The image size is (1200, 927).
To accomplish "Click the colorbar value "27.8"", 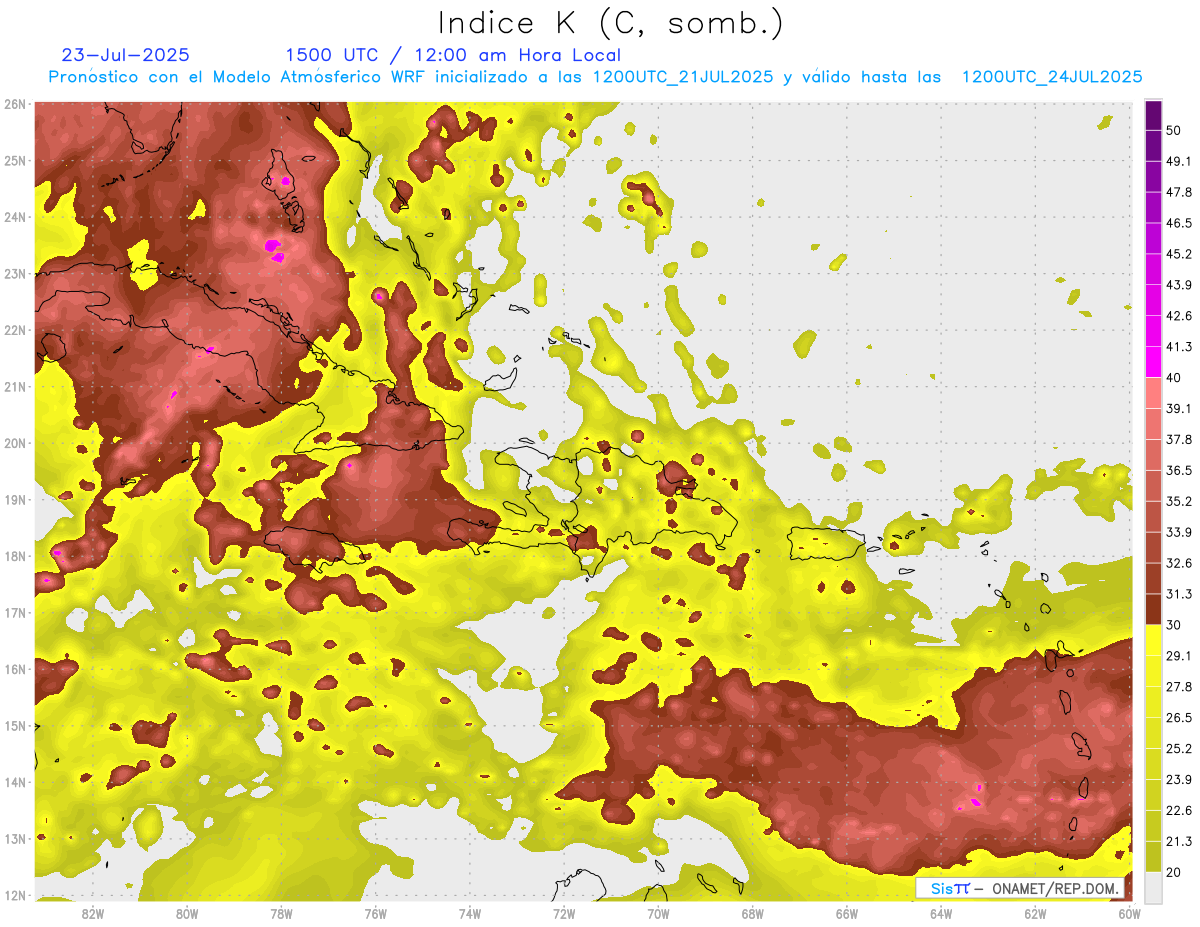I will pyautogui.click(x=1178, y=687).
